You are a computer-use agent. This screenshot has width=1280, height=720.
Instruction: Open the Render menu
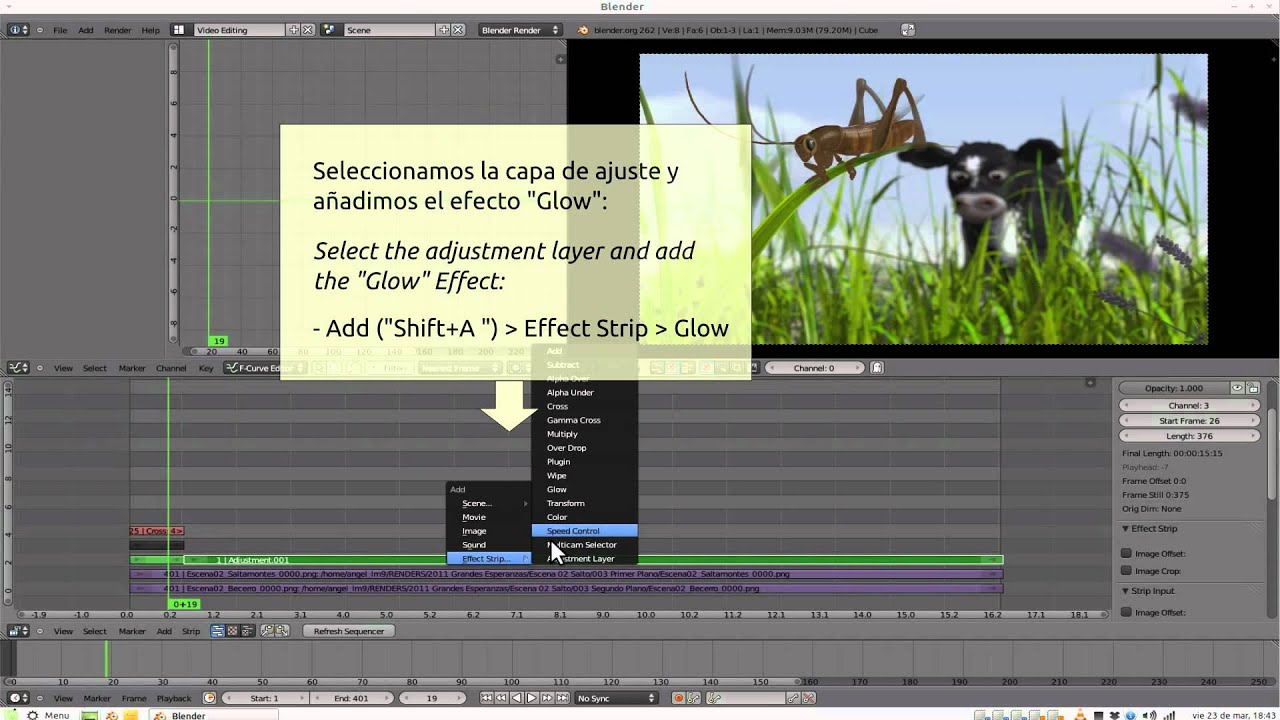click(x=118, y=30)
